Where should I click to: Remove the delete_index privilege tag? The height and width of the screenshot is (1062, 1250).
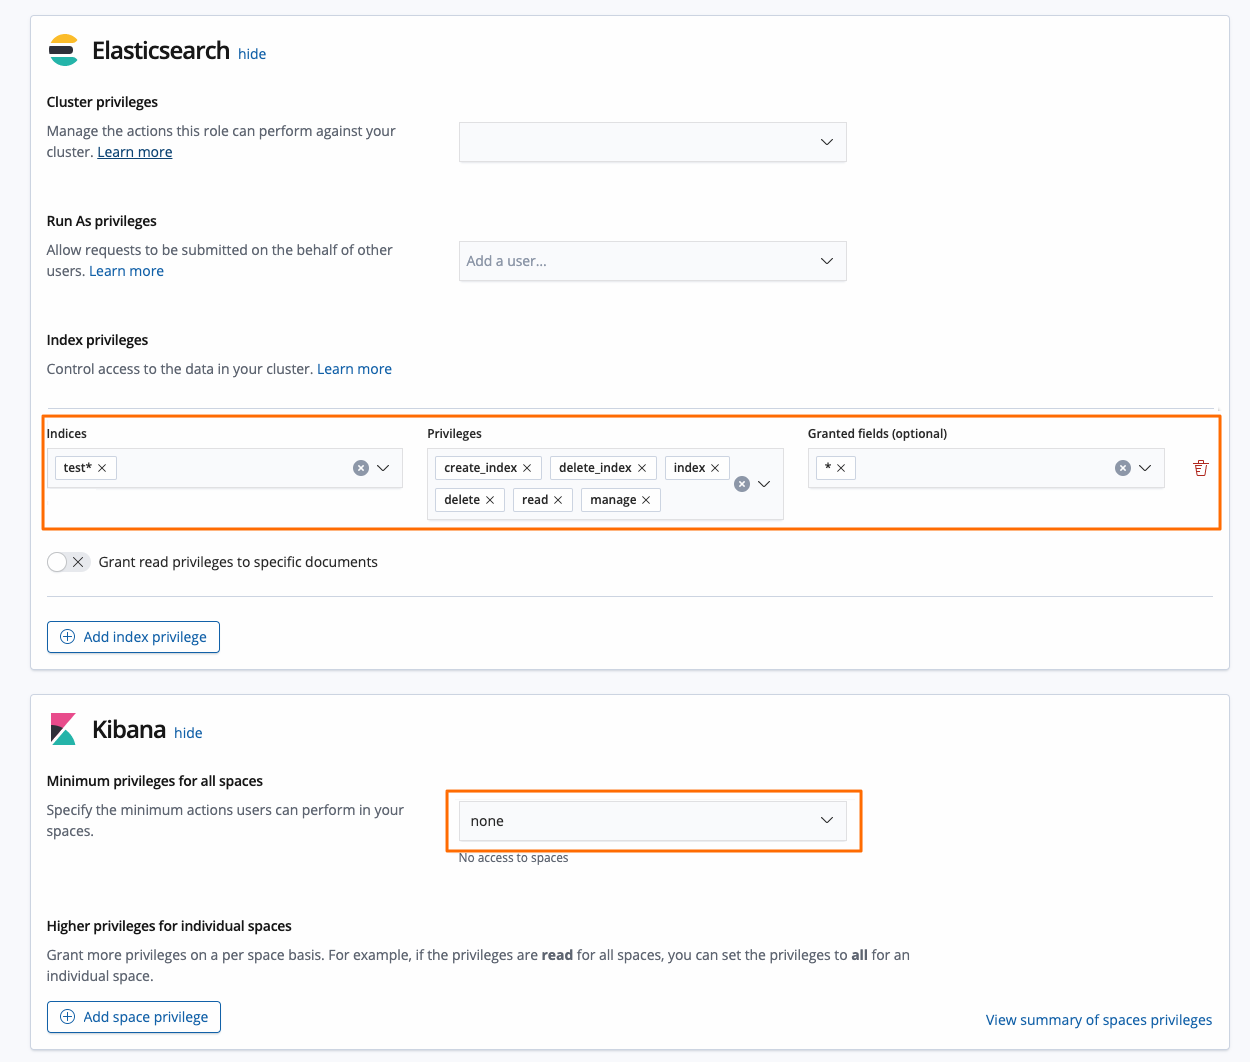[x=642, y=468]
